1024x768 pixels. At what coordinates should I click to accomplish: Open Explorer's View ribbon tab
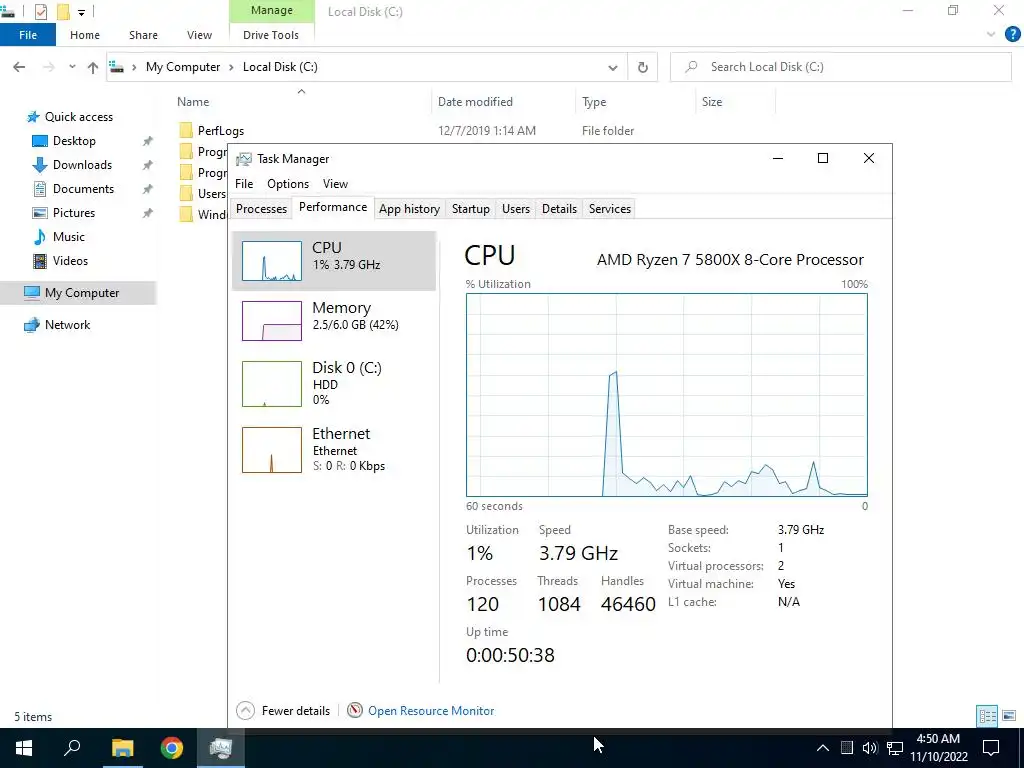(x=199, y=35)
